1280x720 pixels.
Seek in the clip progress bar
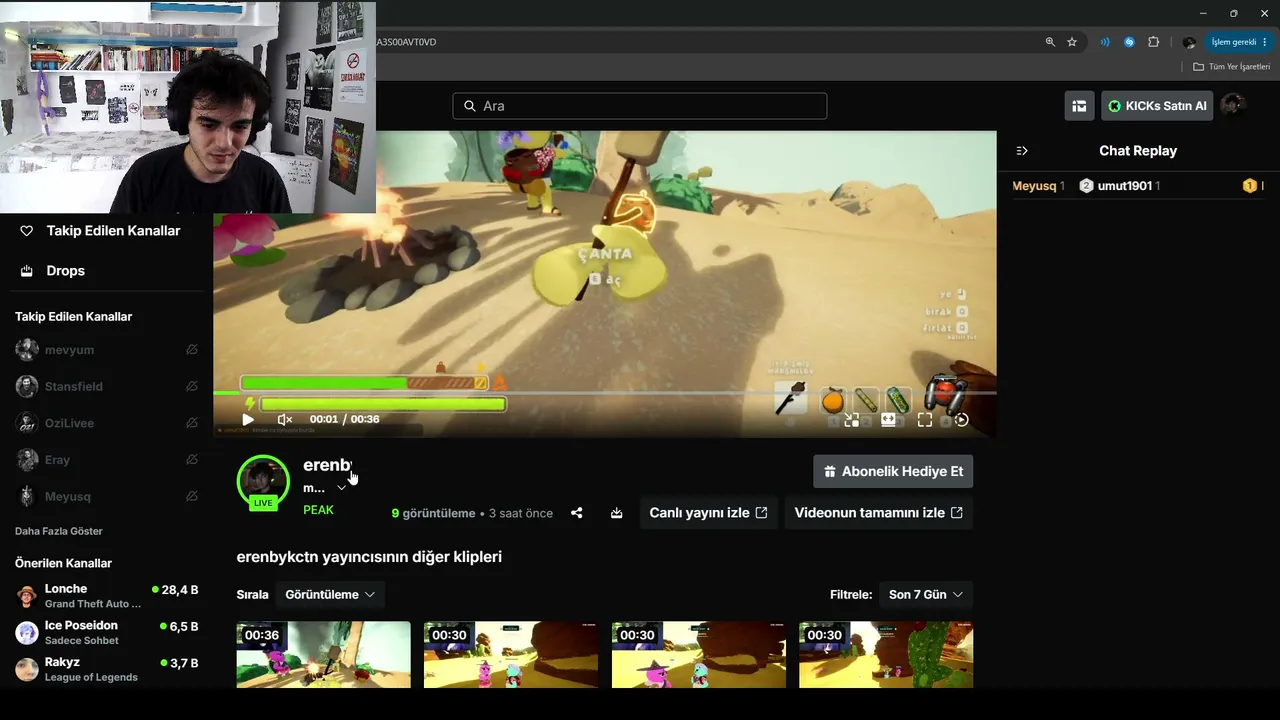pos(605,393)
